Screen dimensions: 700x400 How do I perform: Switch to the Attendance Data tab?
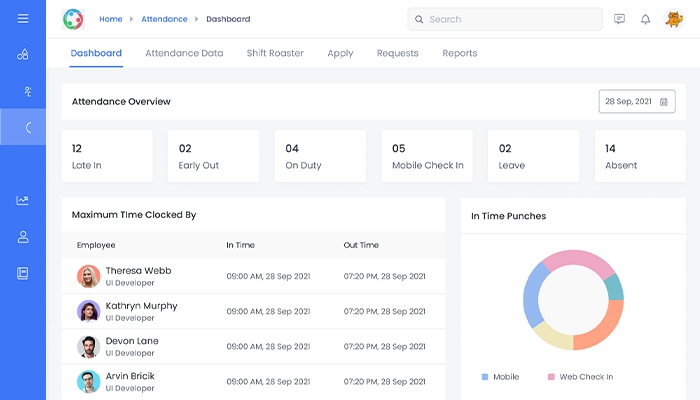click(x=184, y=53)
